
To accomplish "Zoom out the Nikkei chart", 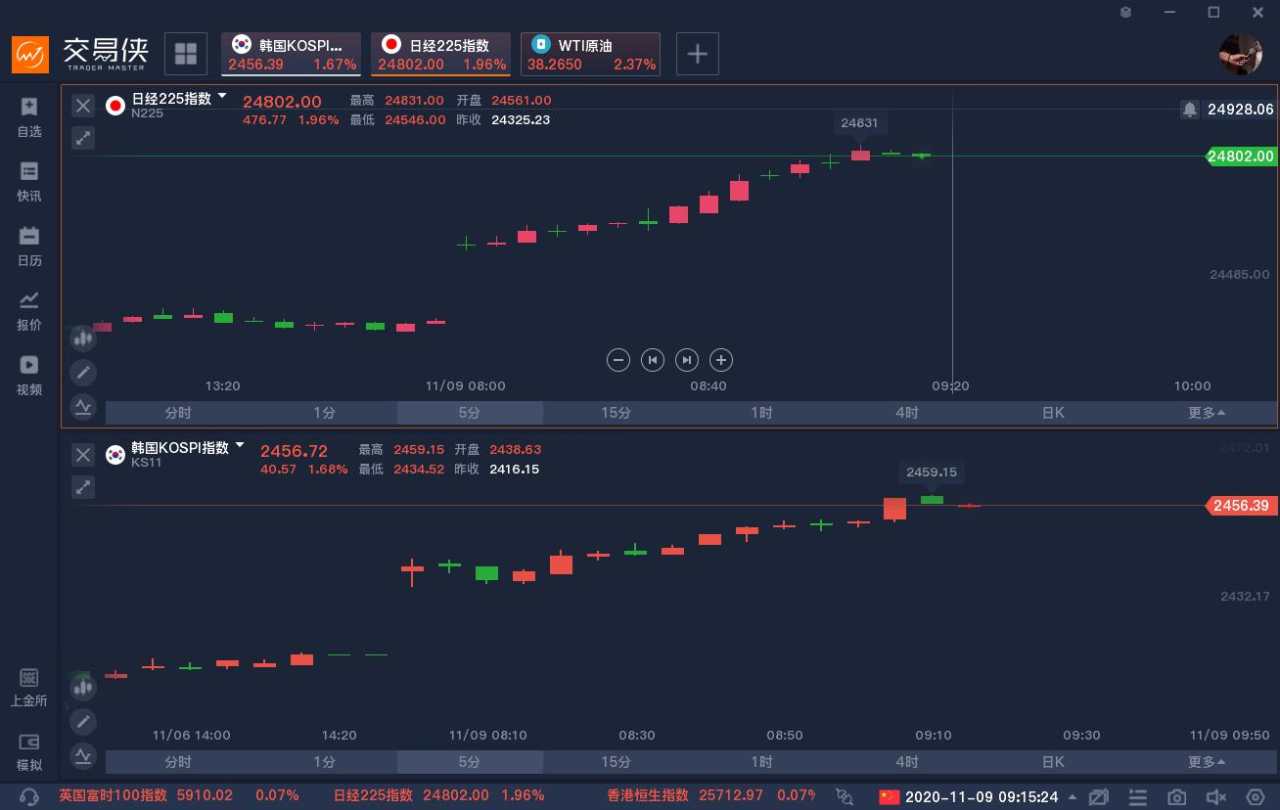I will 618,360.
